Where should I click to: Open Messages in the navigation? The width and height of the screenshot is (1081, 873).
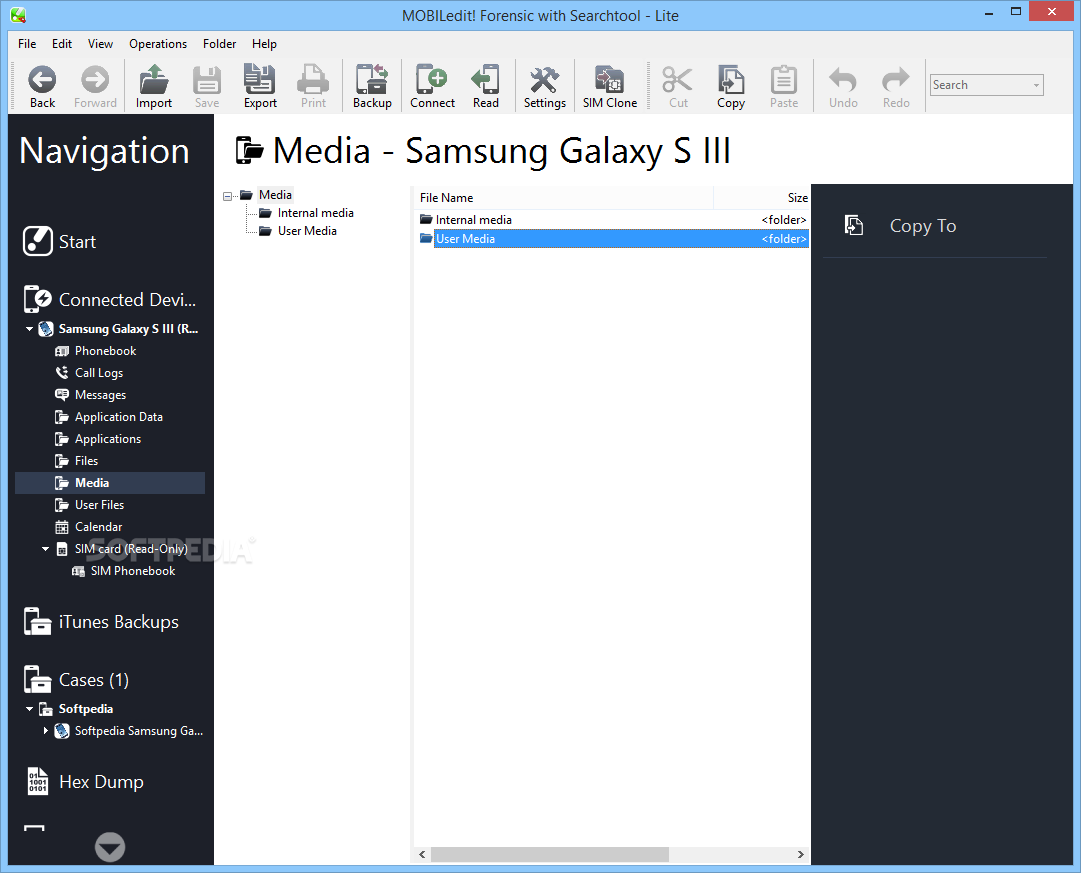(100, 394)
